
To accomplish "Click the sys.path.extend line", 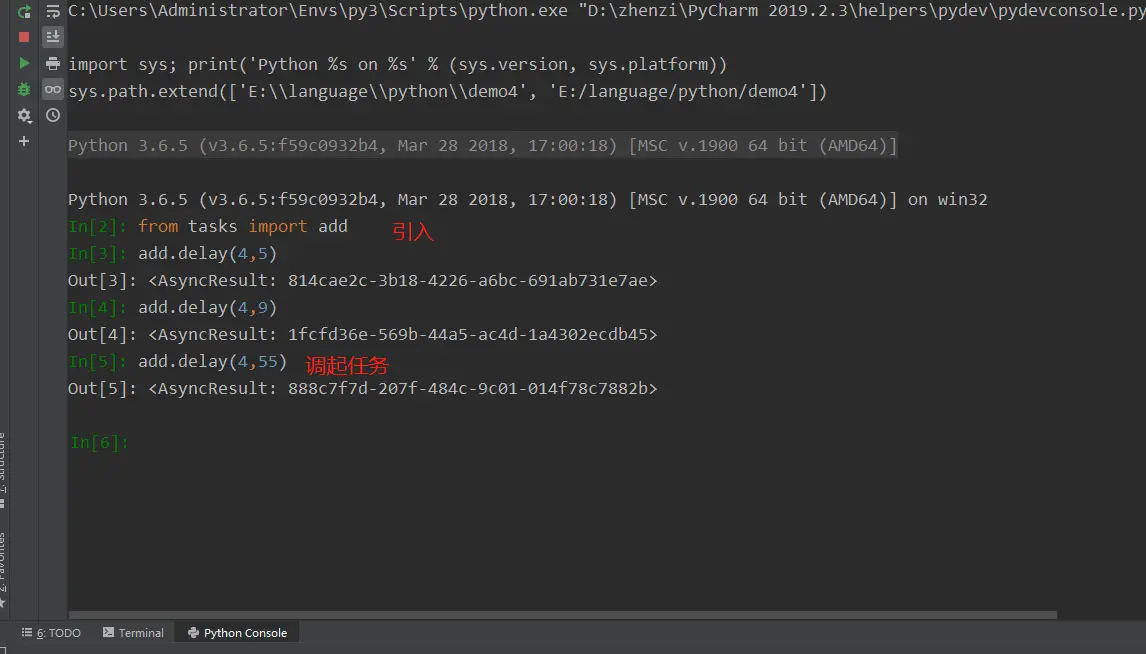I will point(447,91).
